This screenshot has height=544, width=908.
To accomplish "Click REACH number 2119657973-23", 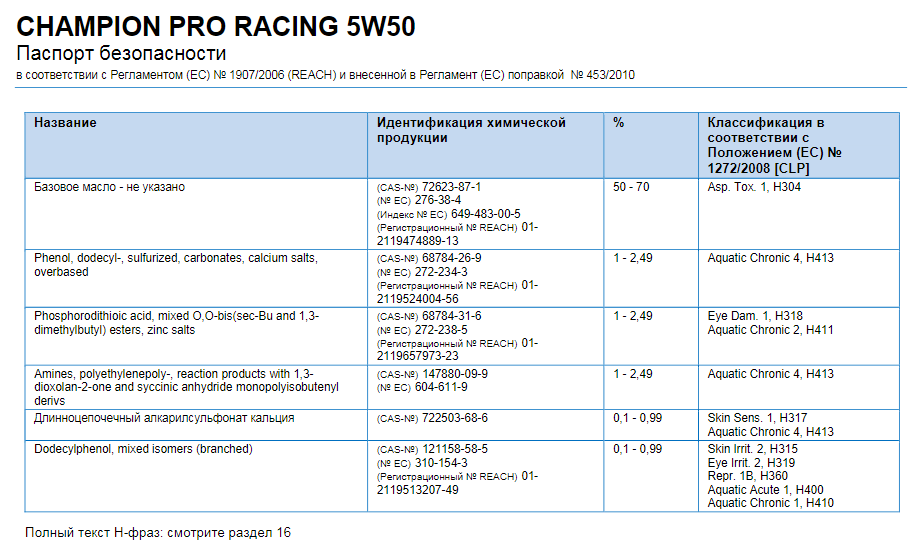I will click(418, 356).
